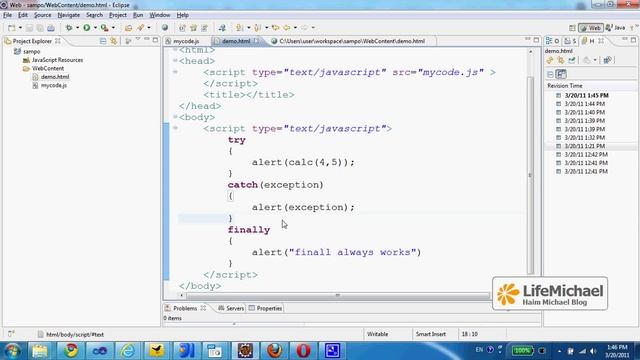
Task: Open the Window menu
Action: (x=160, y=15)
